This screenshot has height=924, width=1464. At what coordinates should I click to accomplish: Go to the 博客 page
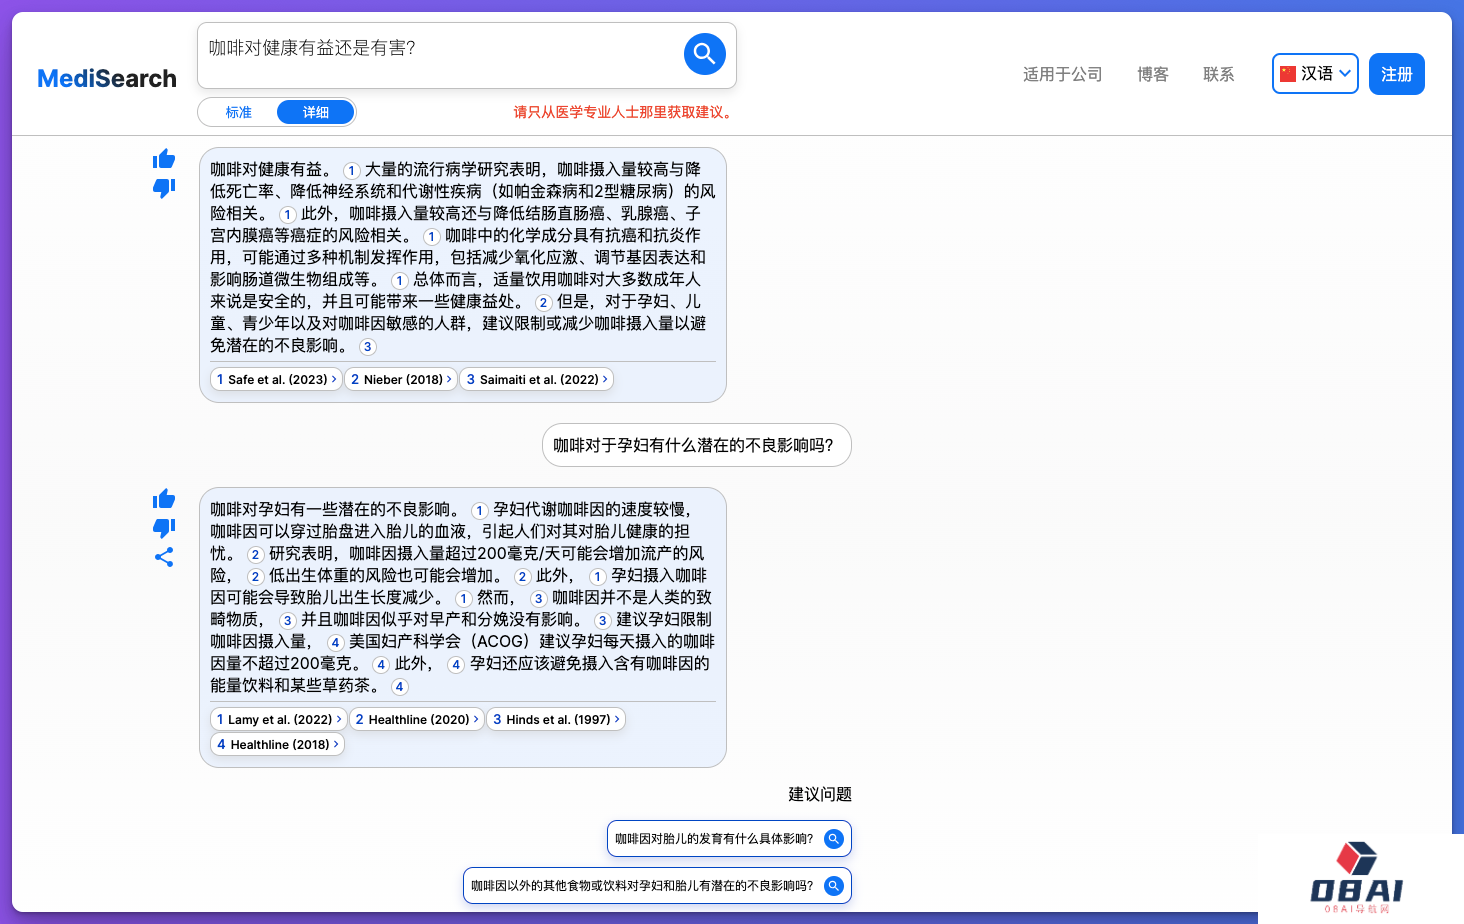[x=1152, y=74]
